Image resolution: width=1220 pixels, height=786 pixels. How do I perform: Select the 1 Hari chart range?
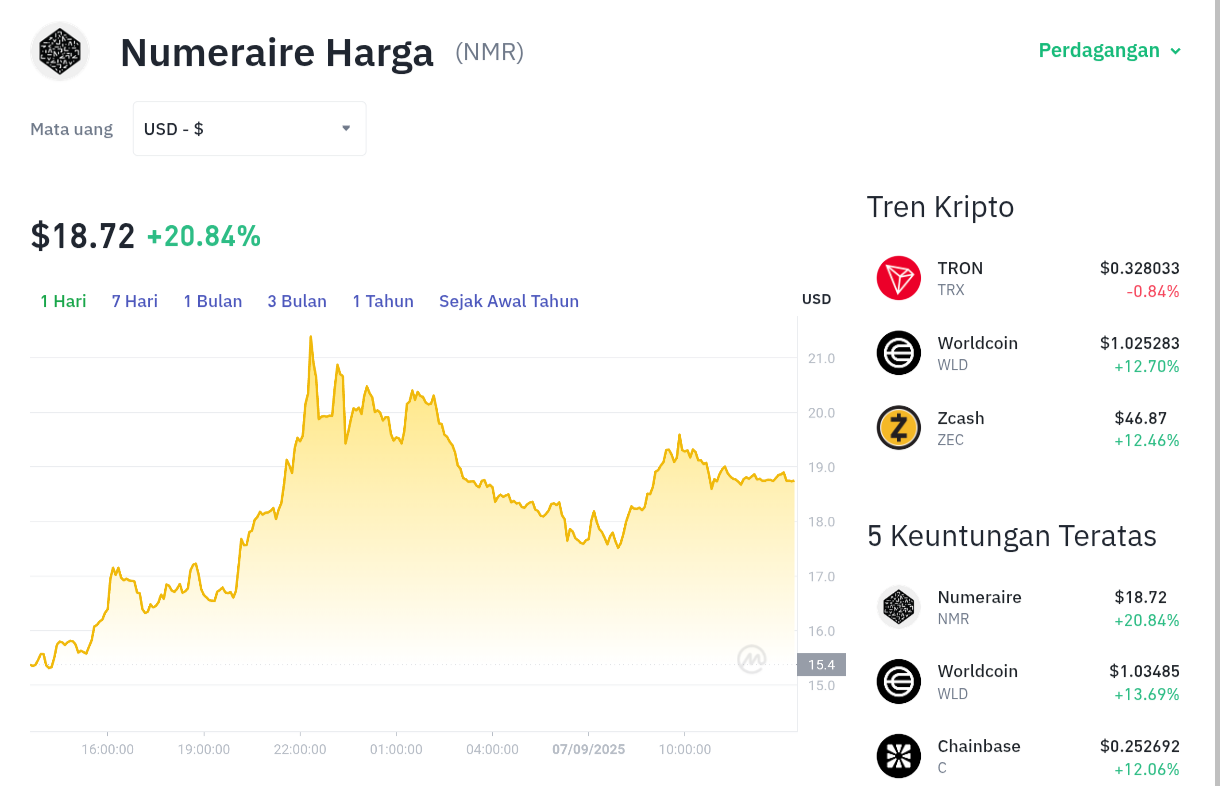coord(63,301)
